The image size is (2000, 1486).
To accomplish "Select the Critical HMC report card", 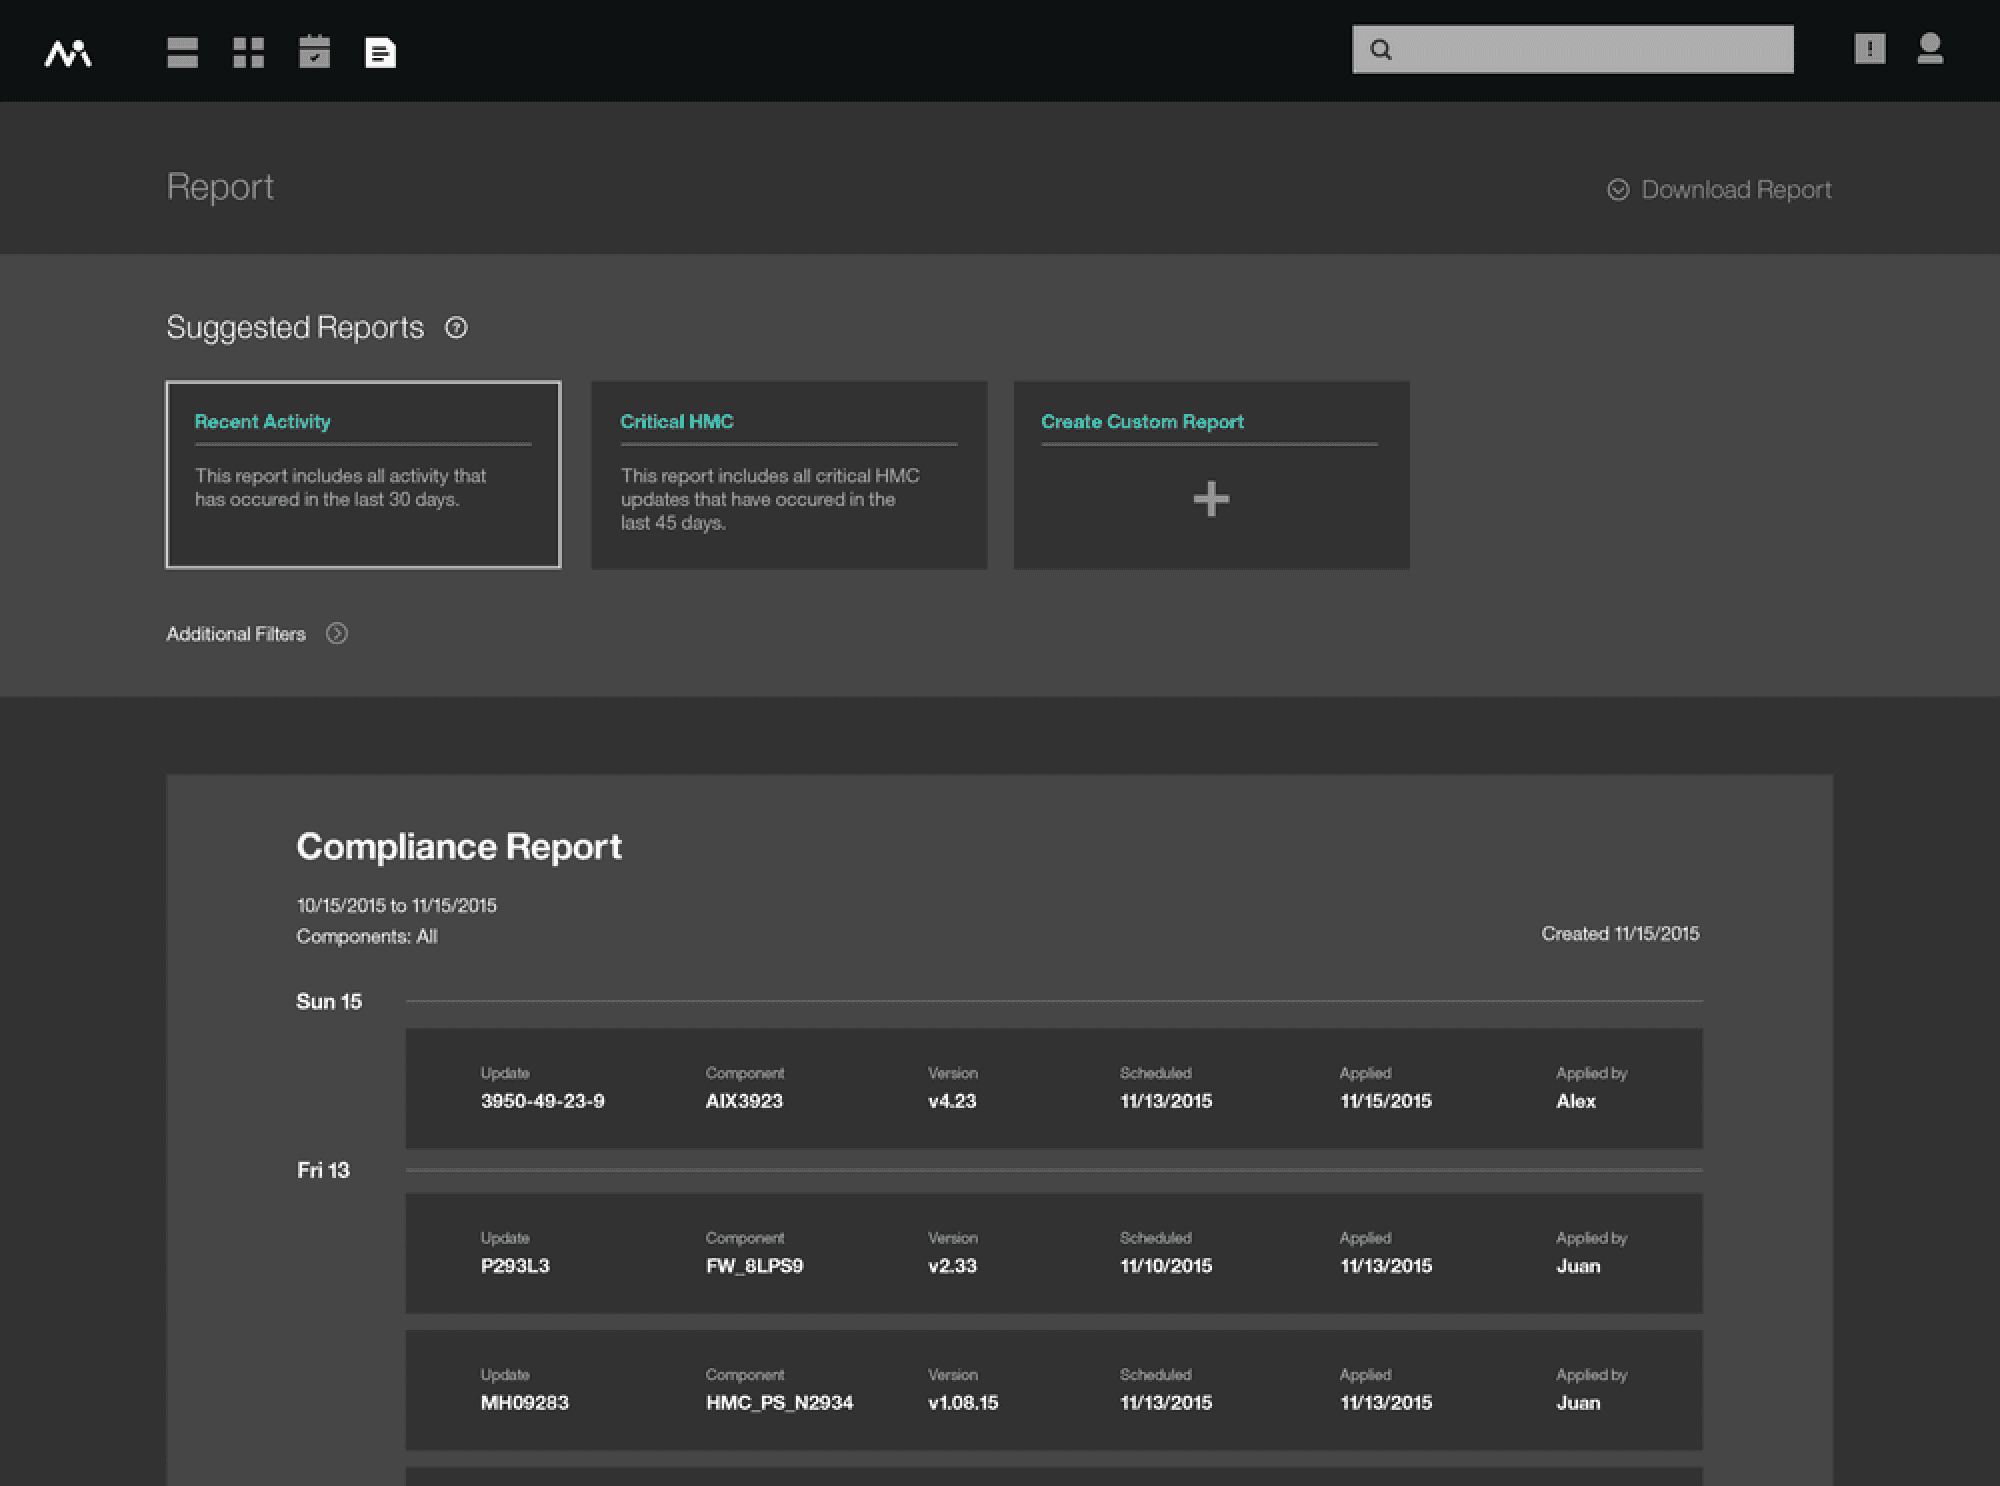I will click(788, 475).
